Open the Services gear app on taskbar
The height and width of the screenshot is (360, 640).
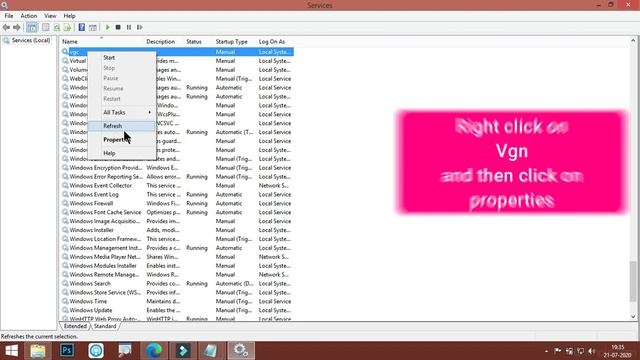pos(241,351)
